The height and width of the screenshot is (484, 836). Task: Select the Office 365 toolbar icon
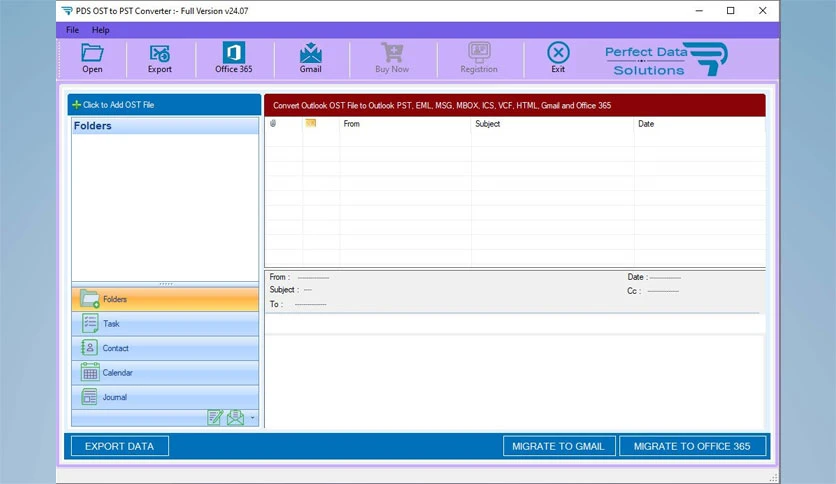tap(234, 58)
